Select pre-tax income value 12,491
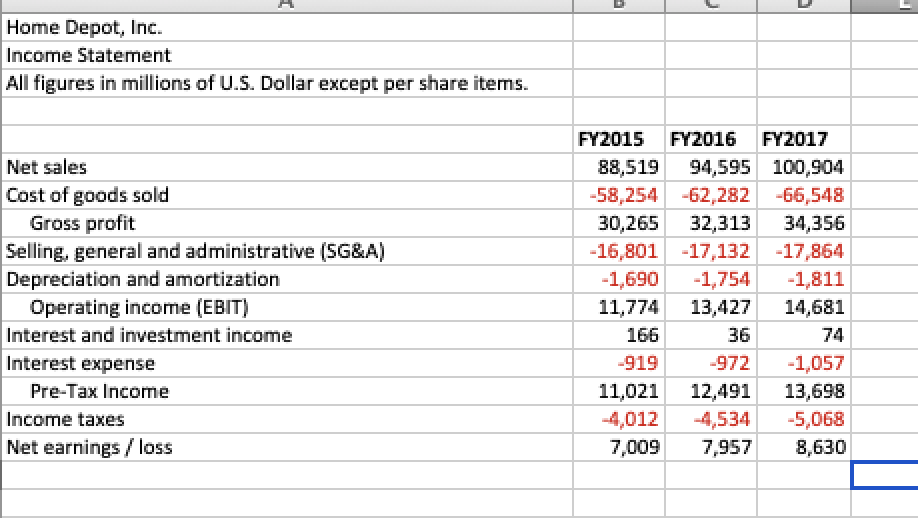This screenshot has width=918, height=518. [x=711, y=391]
